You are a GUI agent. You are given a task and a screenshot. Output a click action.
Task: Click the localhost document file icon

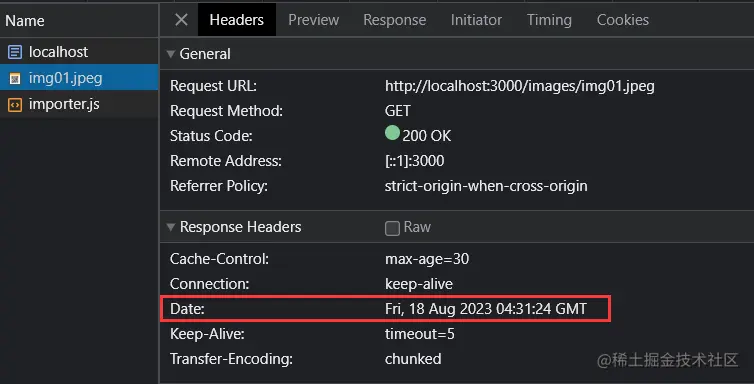[x=15, y=52]
